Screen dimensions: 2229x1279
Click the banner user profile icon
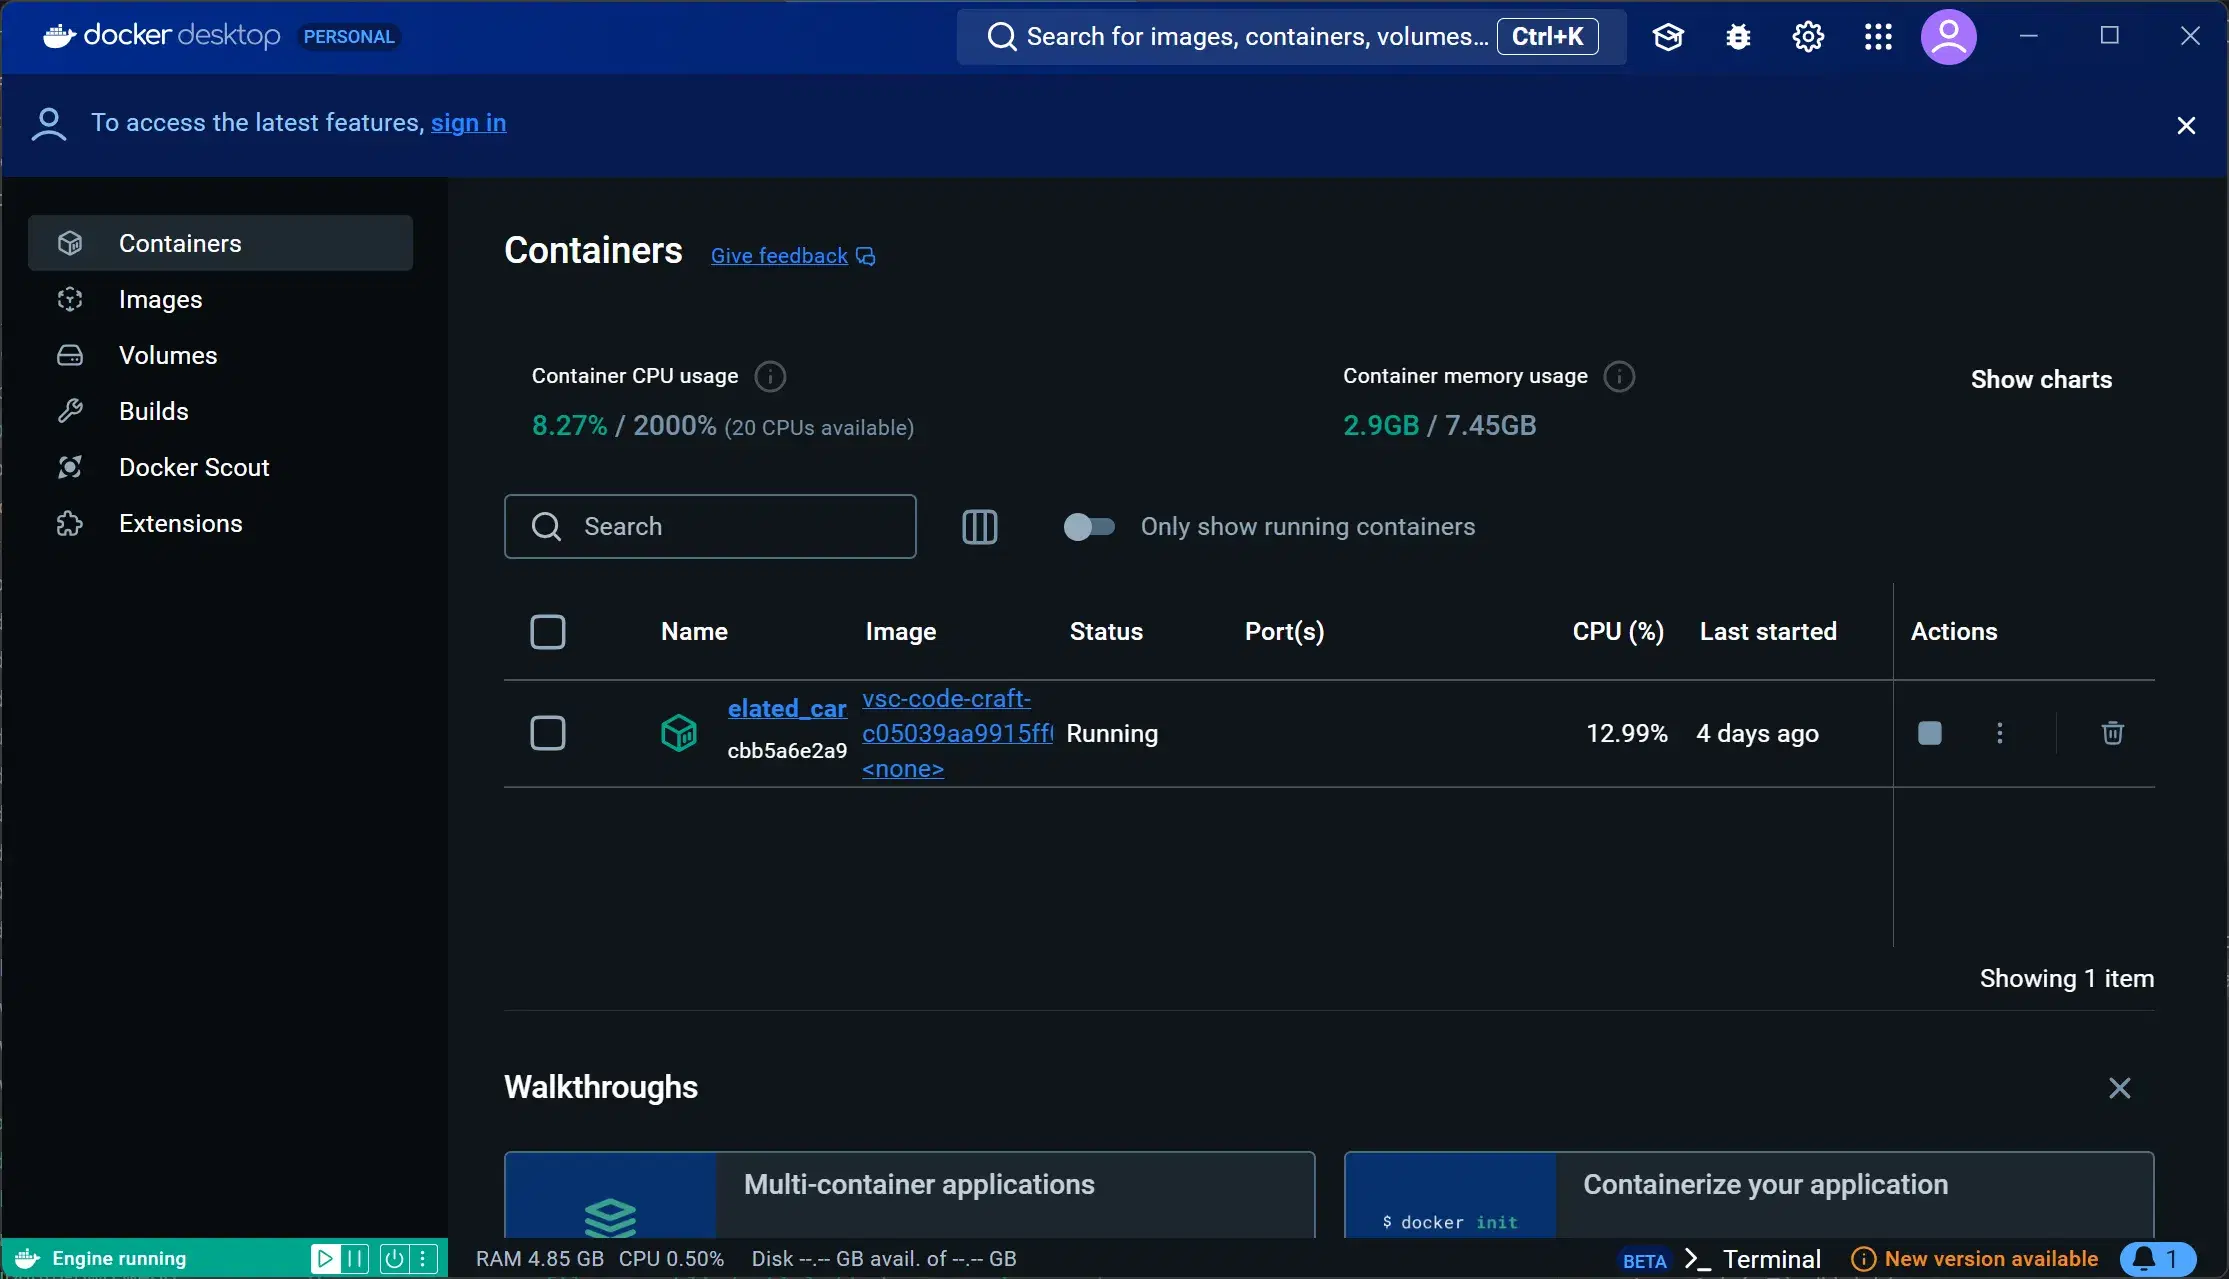[49, 124]
